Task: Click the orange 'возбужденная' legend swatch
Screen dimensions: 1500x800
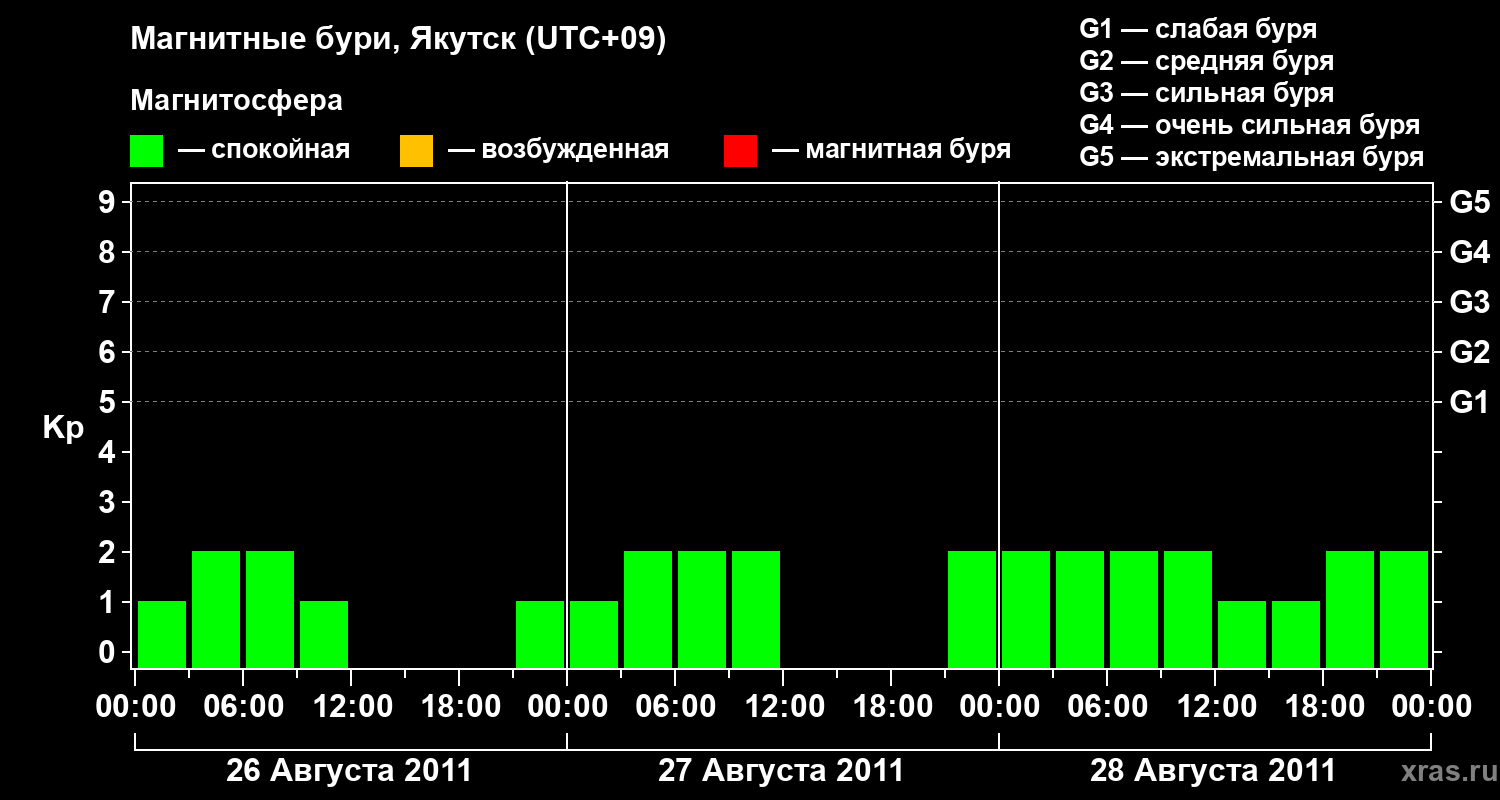Action: (x=416, y=151)
